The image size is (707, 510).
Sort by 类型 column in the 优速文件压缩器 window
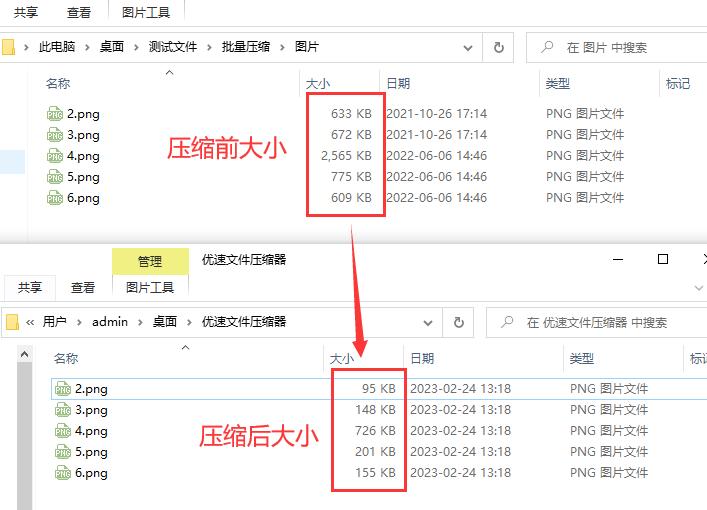click(582, 358)
